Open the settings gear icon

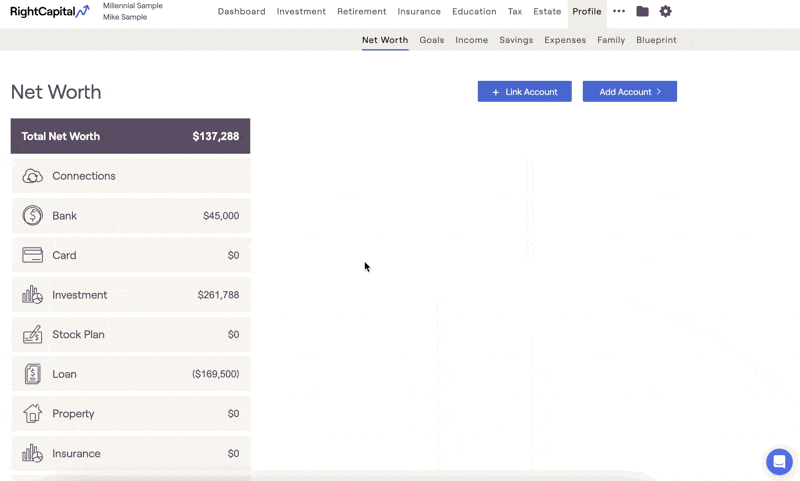[x=666, y=12]
